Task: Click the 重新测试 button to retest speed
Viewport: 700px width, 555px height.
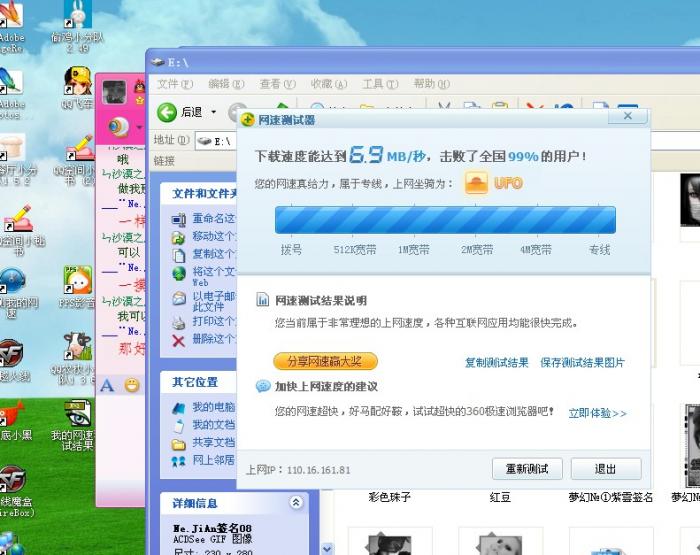Action: (527, 469)
